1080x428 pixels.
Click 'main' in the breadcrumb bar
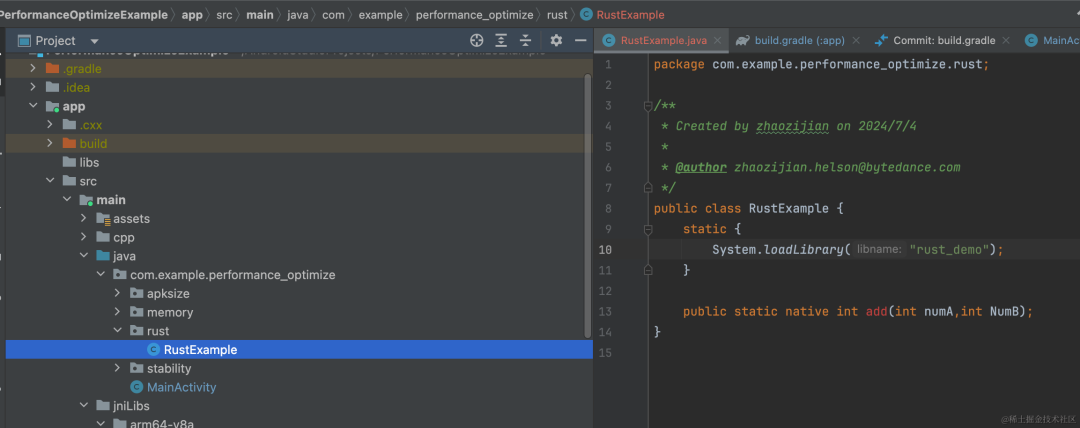(260, 14)
